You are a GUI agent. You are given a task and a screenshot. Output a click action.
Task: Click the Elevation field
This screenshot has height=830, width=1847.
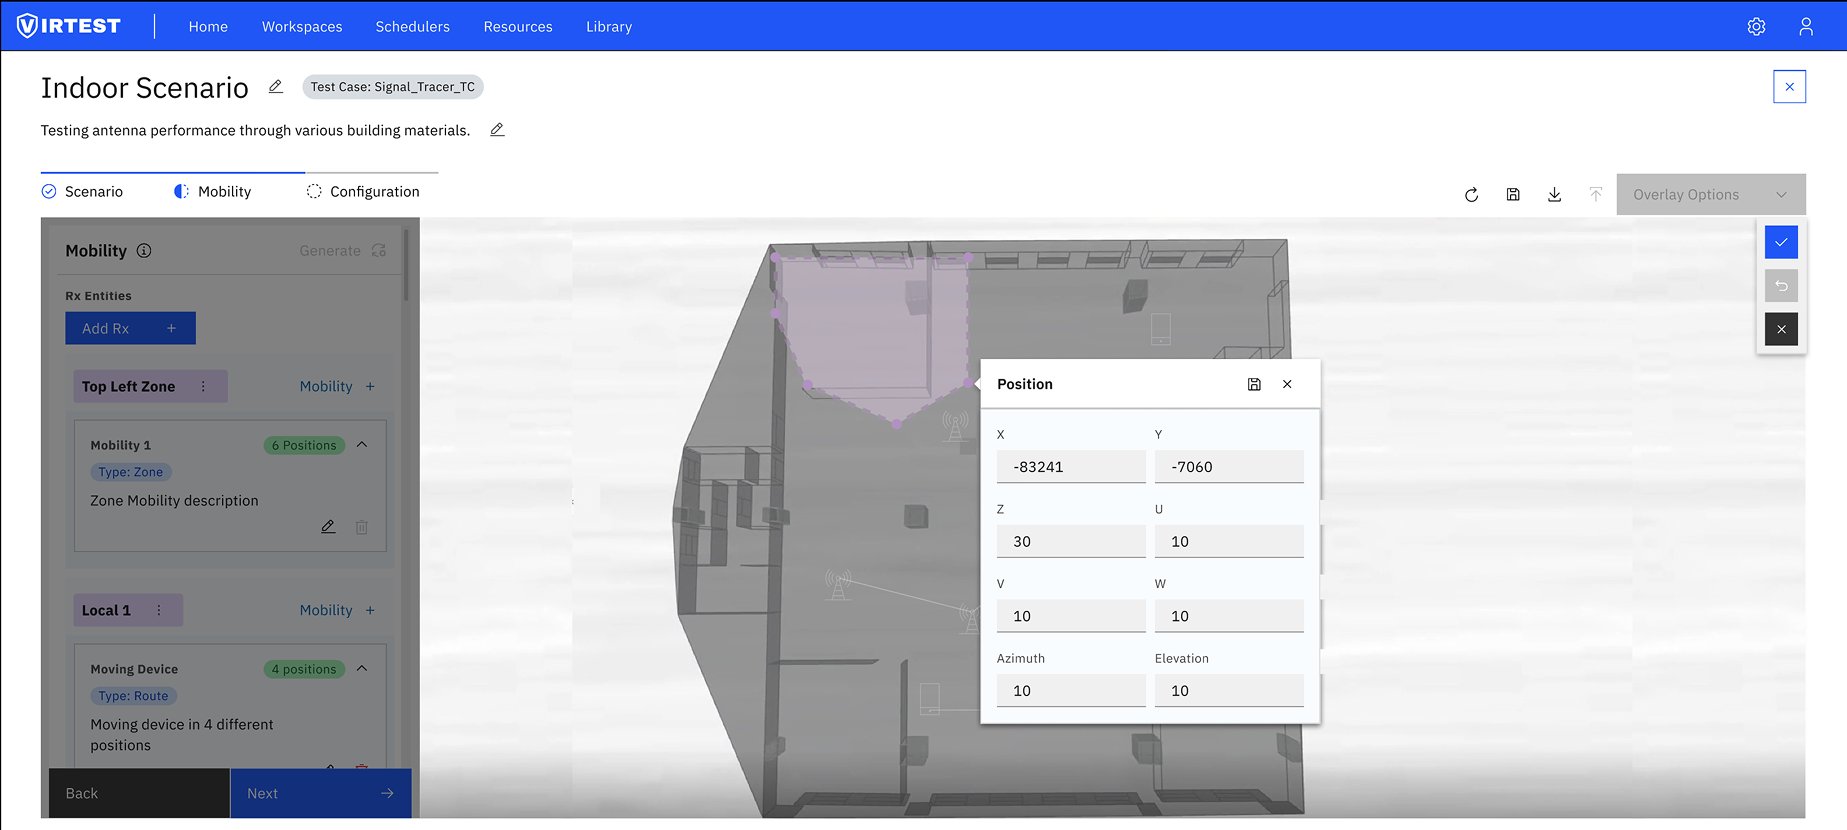pos(1229,691)
